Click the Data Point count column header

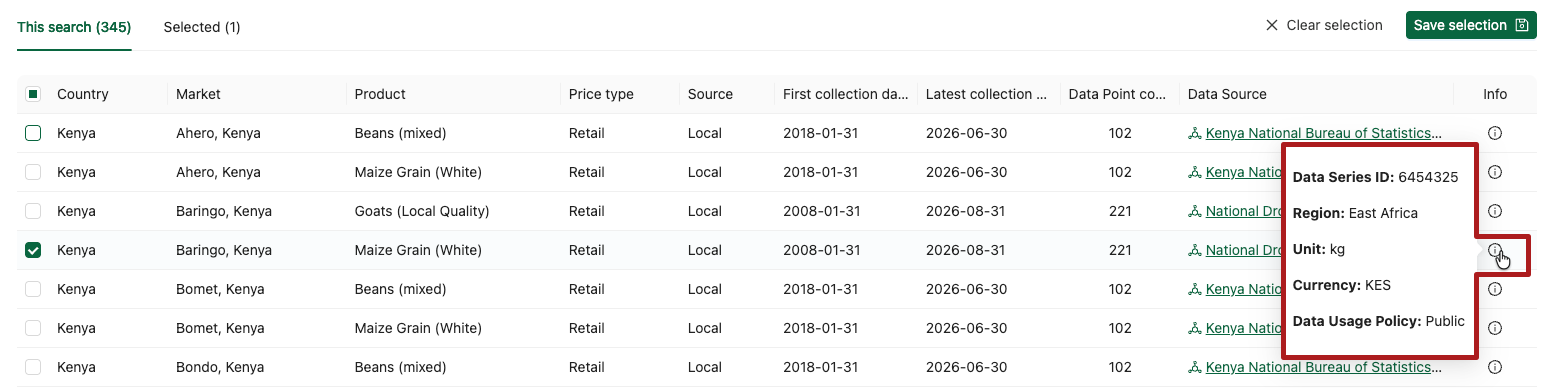(x=1117, y=94)
